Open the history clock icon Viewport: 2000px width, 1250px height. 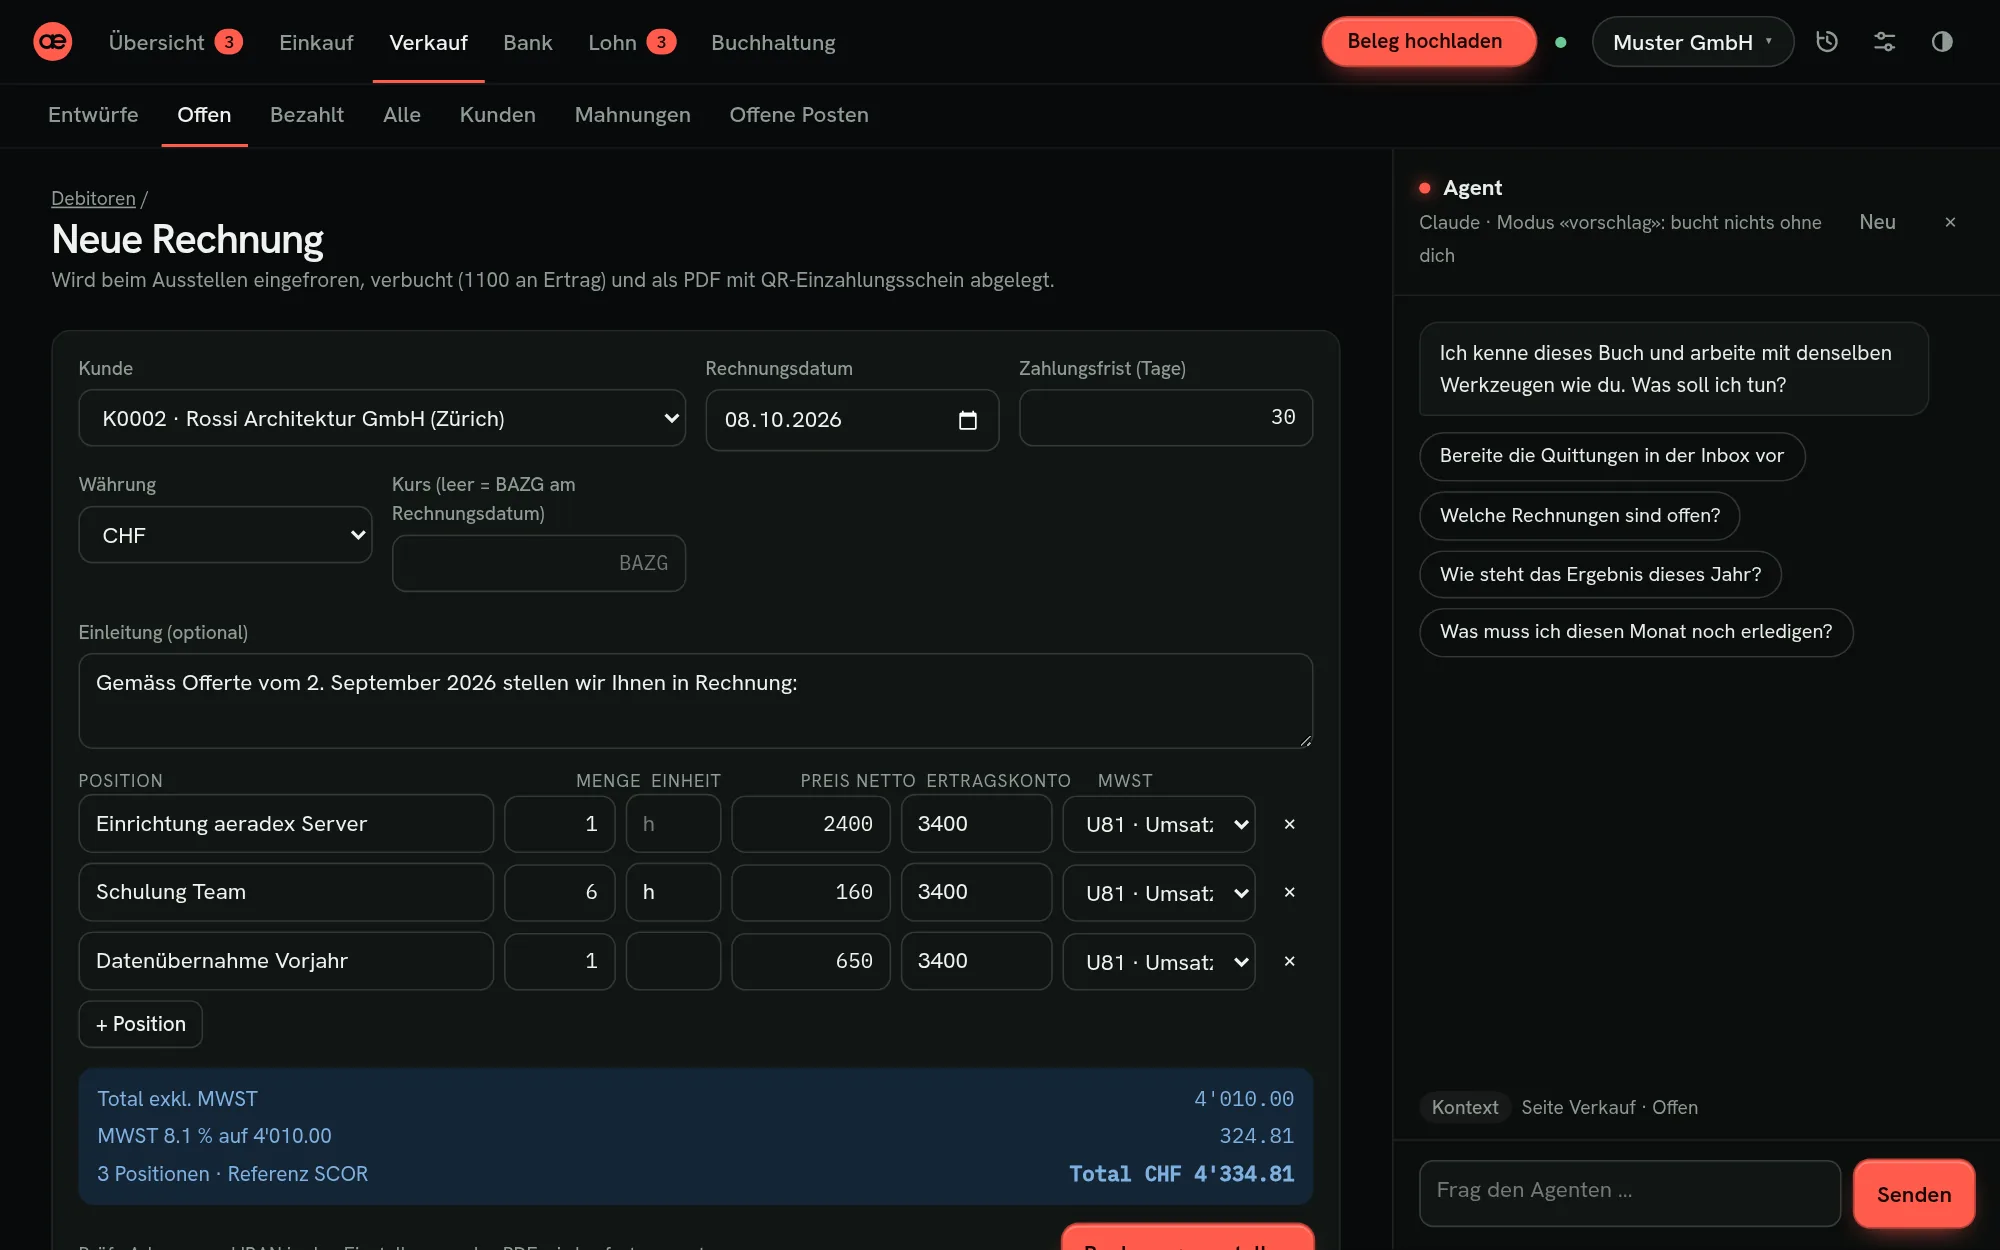coord(1827,42)
